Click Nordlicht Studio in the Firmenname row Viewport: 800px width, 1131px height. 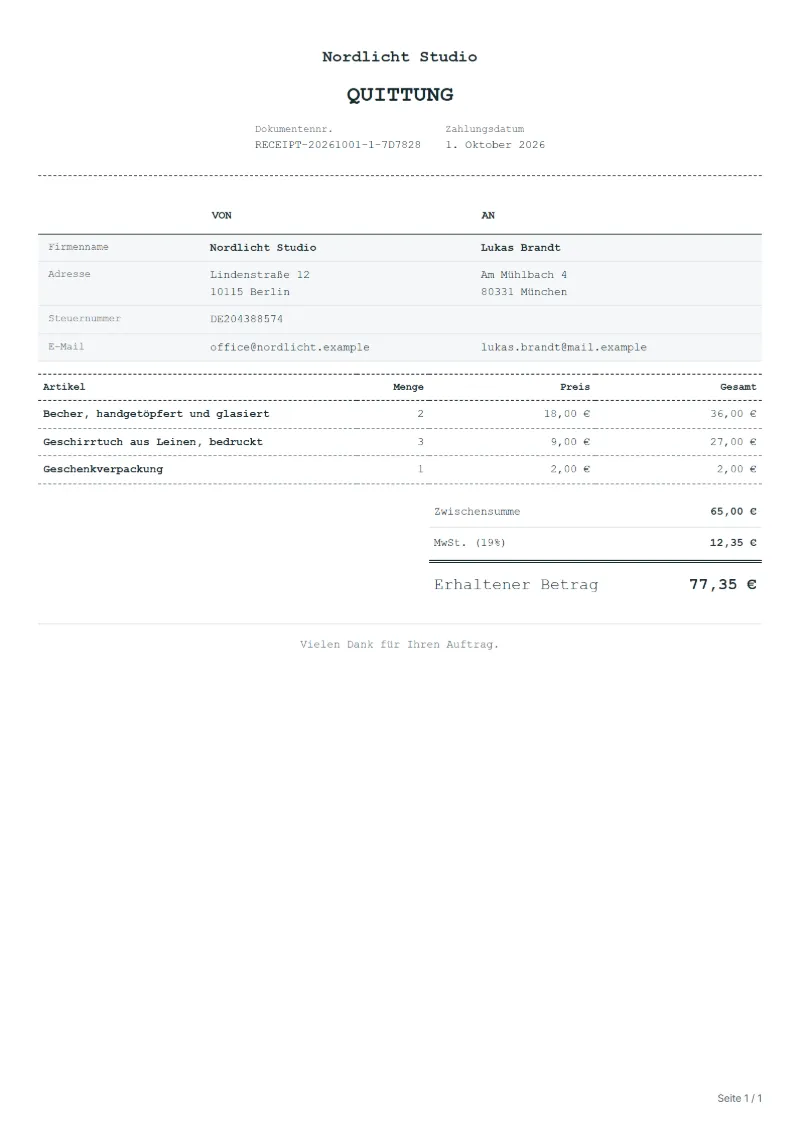[263, 247]
